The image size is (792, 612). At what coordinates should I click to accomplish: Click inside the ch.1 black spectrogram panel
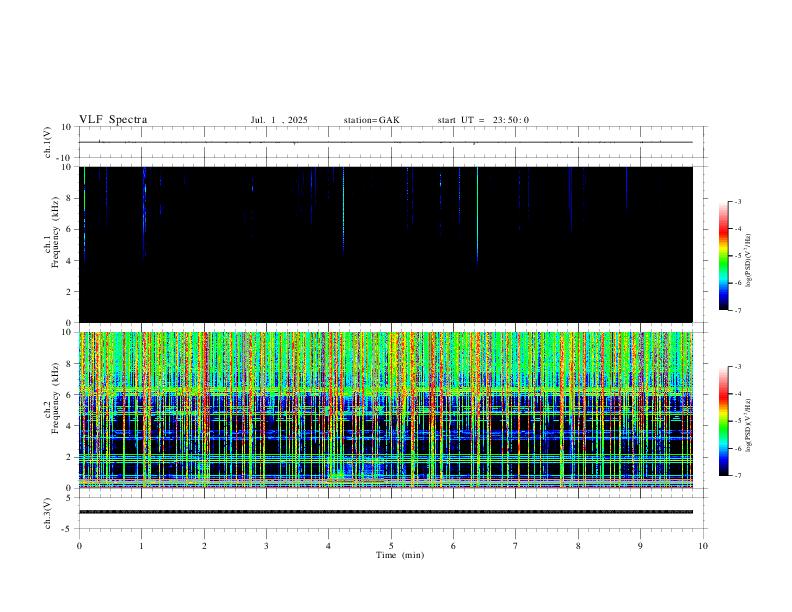point(386,244)
